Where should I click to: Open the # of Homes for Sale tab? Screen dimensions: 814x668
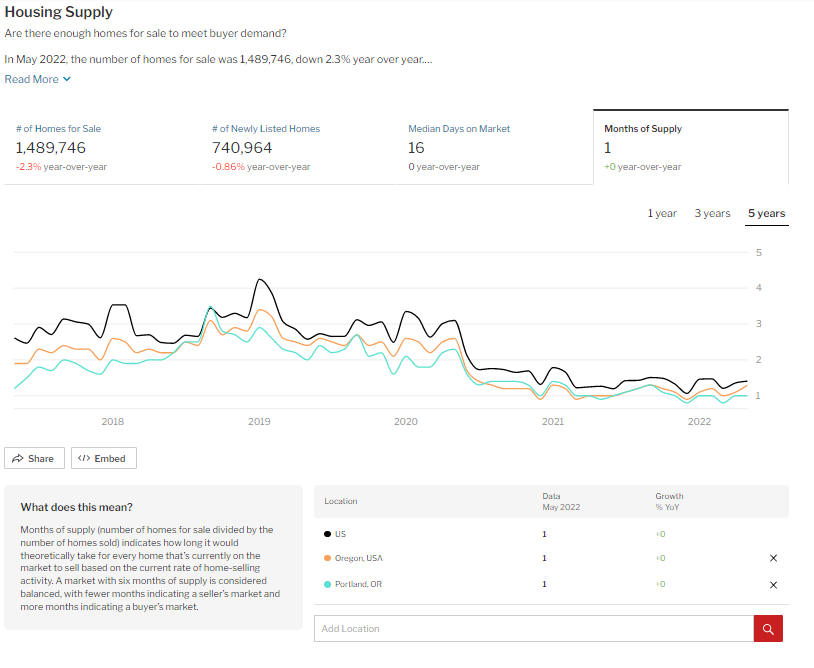(100, 147)
